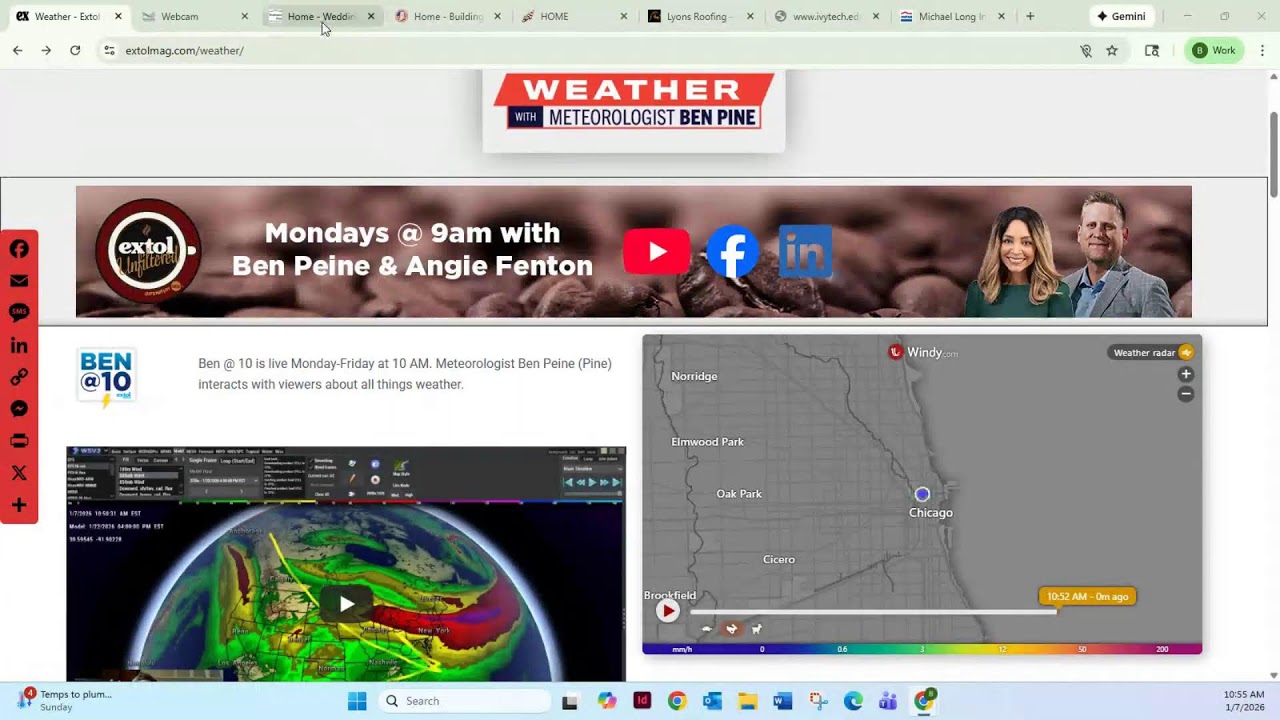Image resolution: width=1280 pixels, height=720 pixels.
Task: Go back to the previous page
Action: 17,50
